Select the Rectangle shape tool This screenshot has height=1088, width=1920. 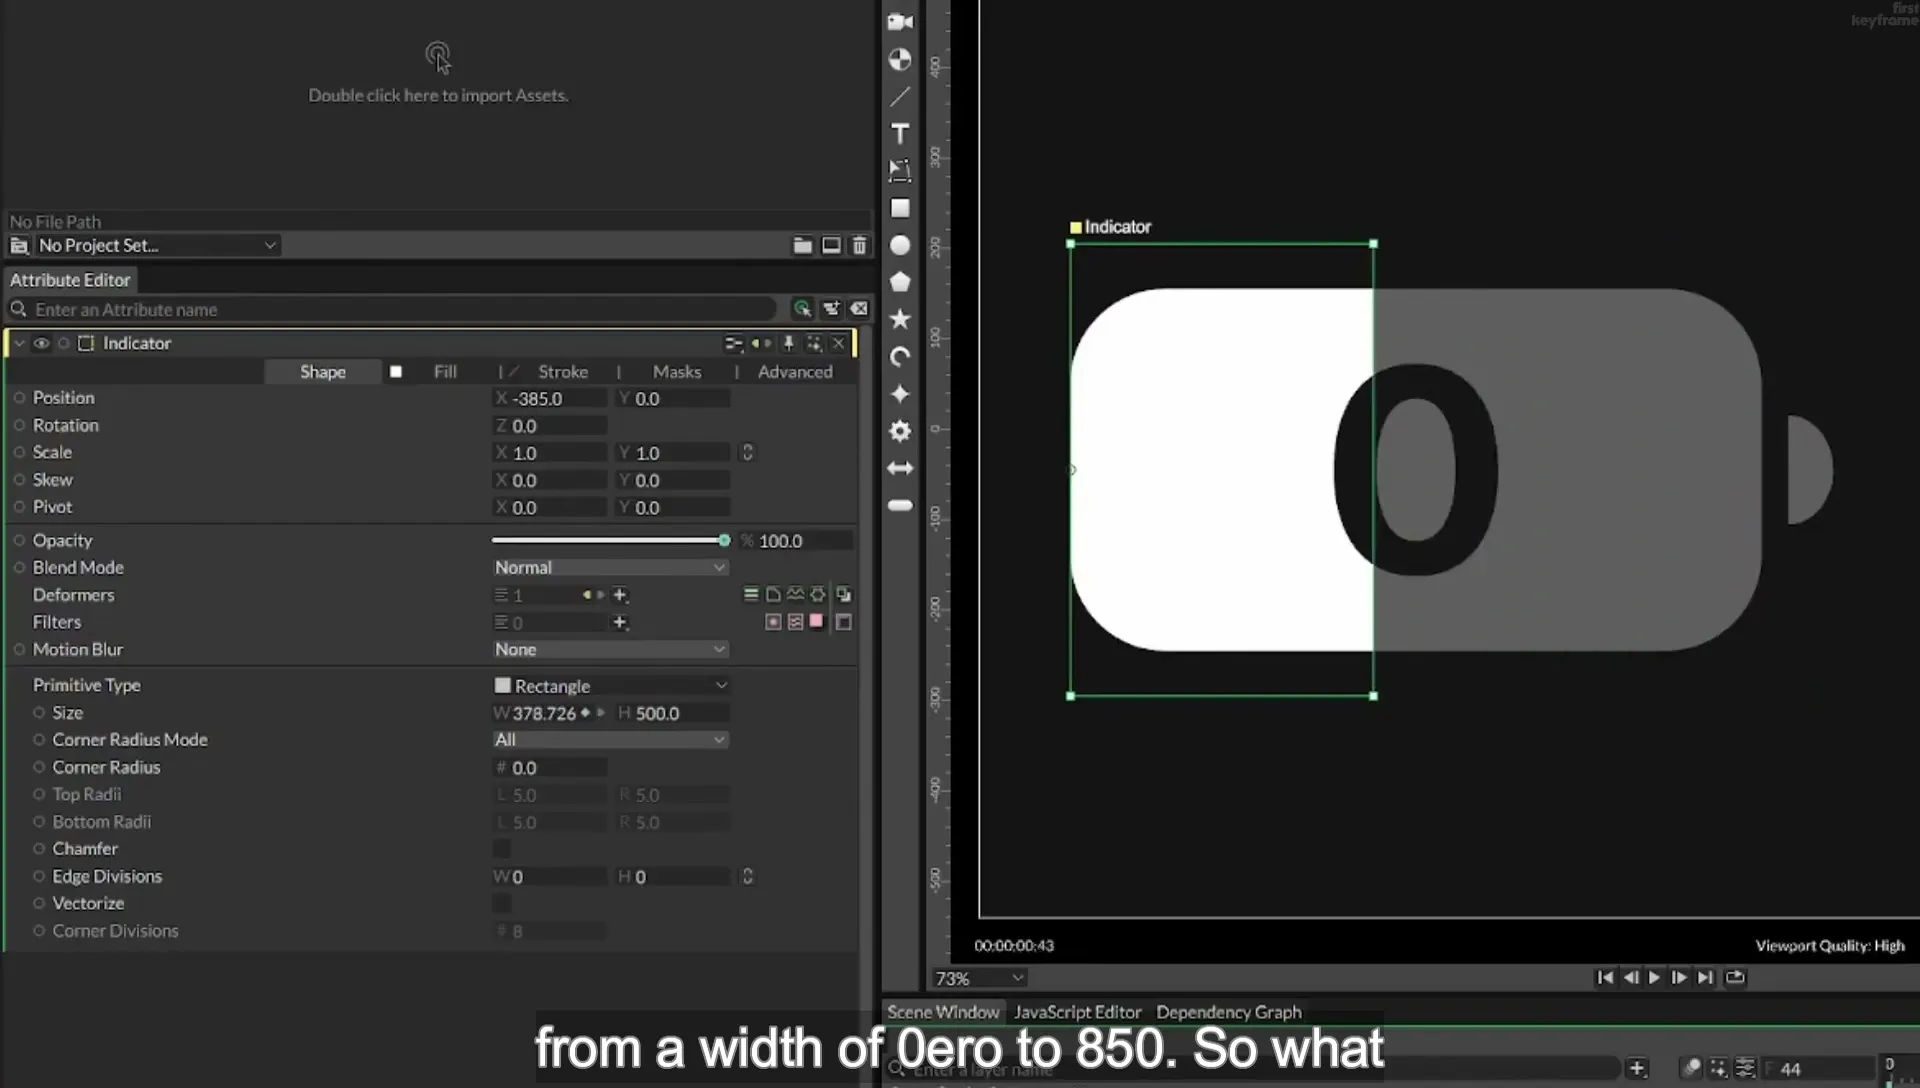tap(900, 208)
